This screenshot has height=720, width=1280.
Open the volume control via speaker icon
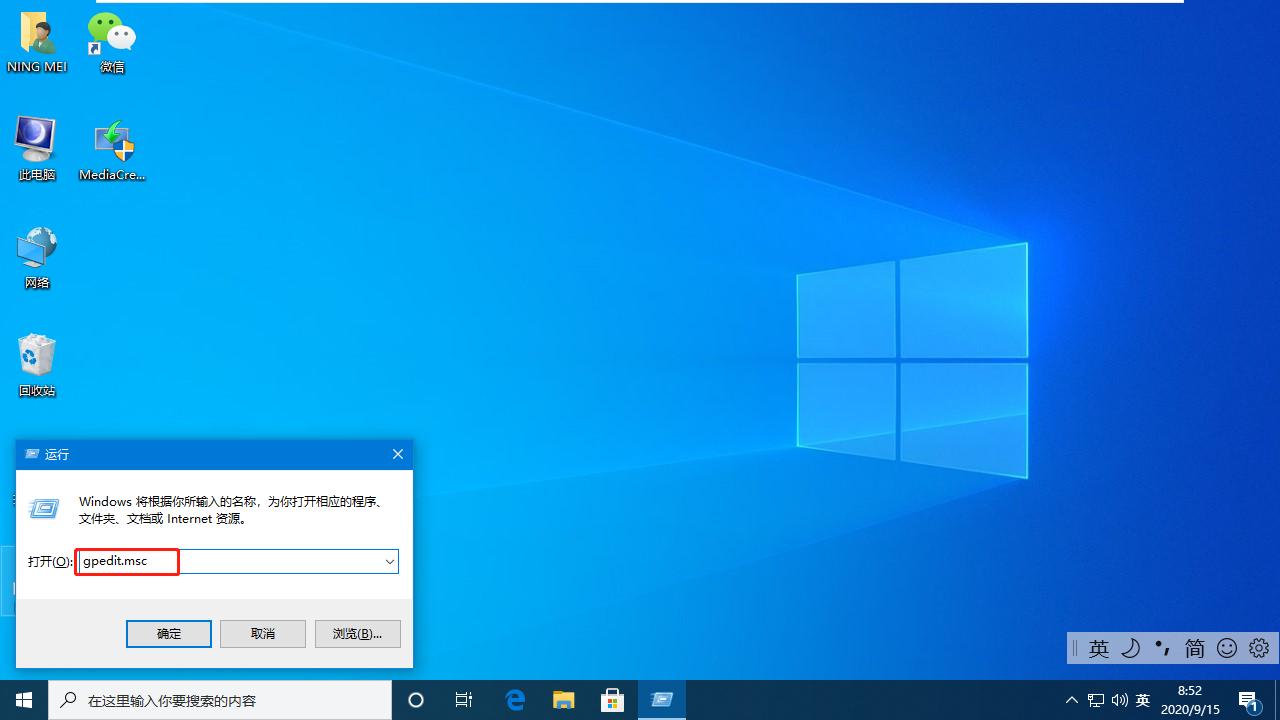[1119, 700]
